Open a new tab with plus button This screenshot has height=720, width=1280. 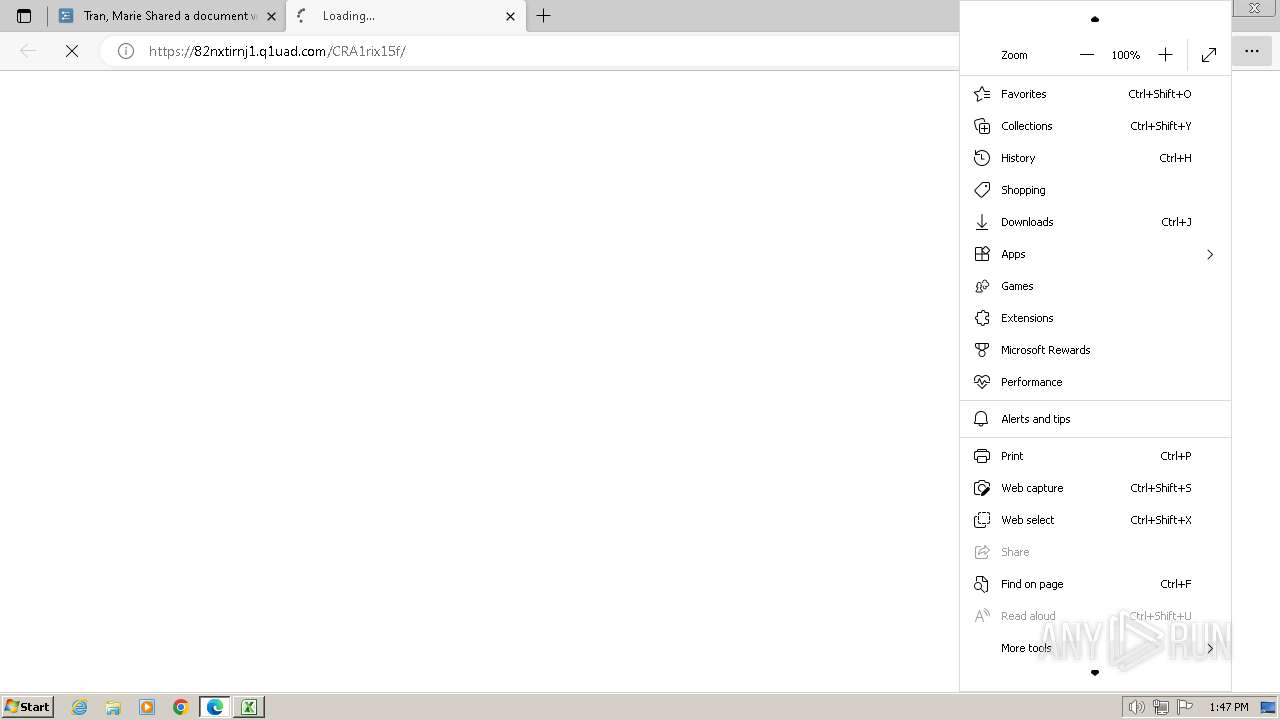tap(543, 16)
